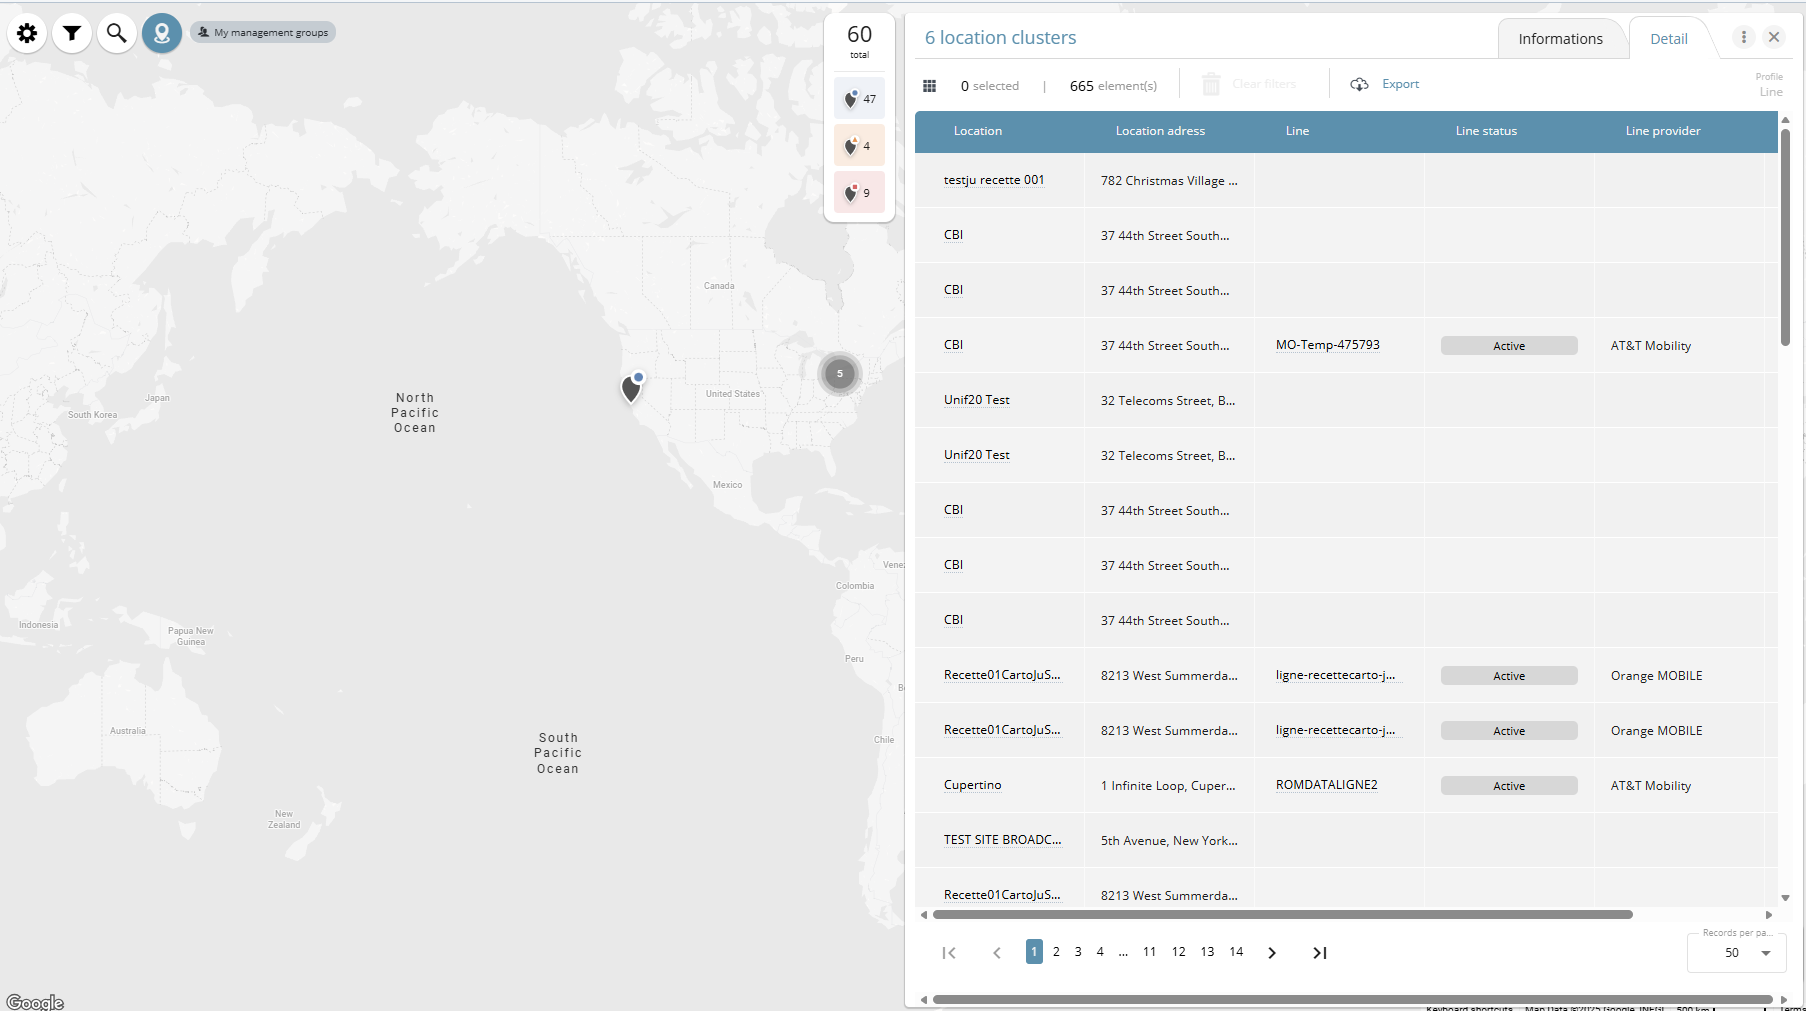The height and width of the screenshot is (1011, 1806).
Task: Switch to the Informations tab
Action: click(x=1560, y=39)
